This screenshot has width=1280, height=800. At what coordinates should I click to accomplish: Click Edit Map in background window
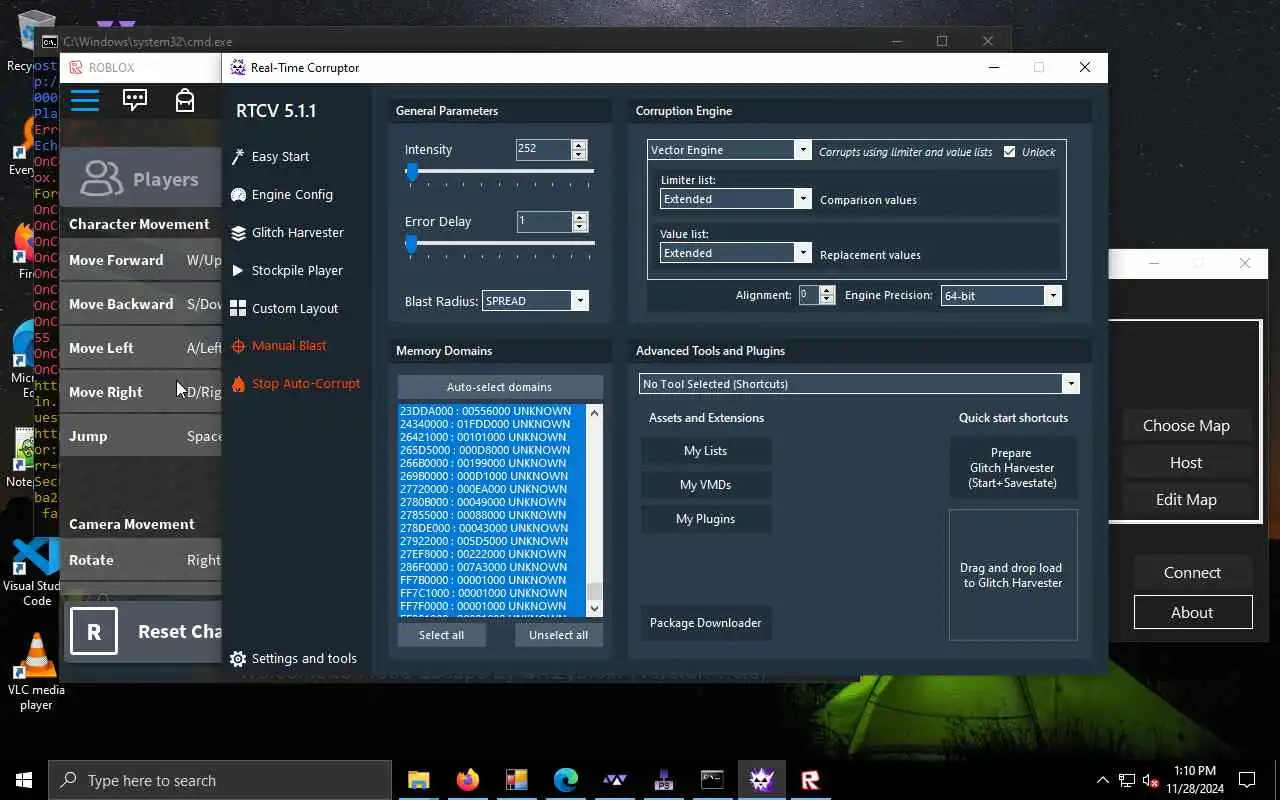1186,500
